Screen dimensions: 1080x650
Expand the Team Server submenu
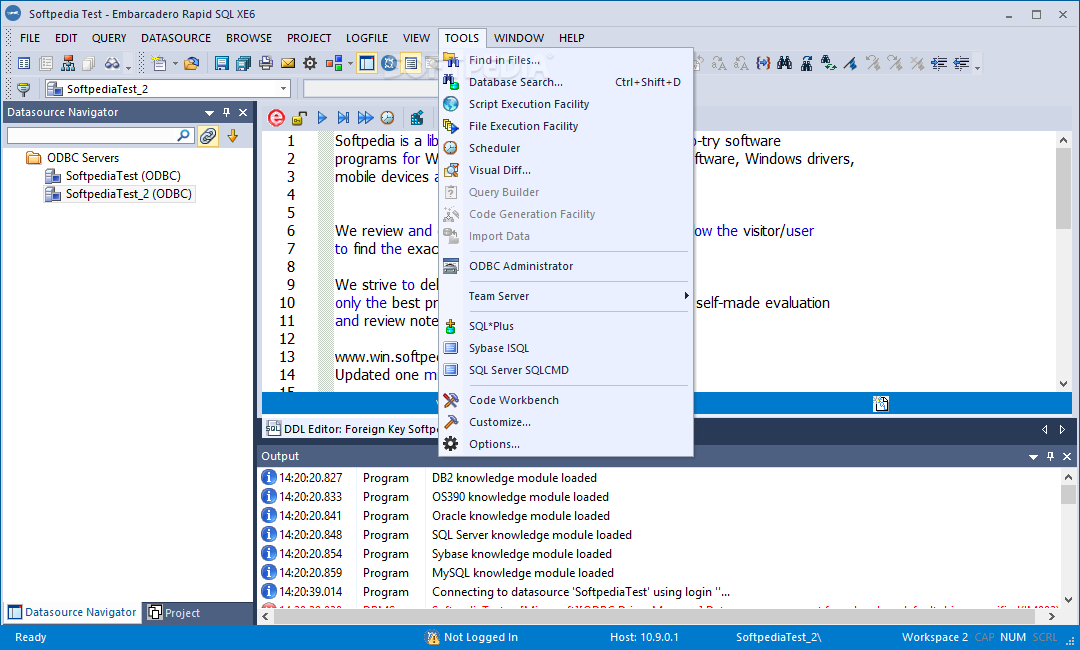(565, 296)
